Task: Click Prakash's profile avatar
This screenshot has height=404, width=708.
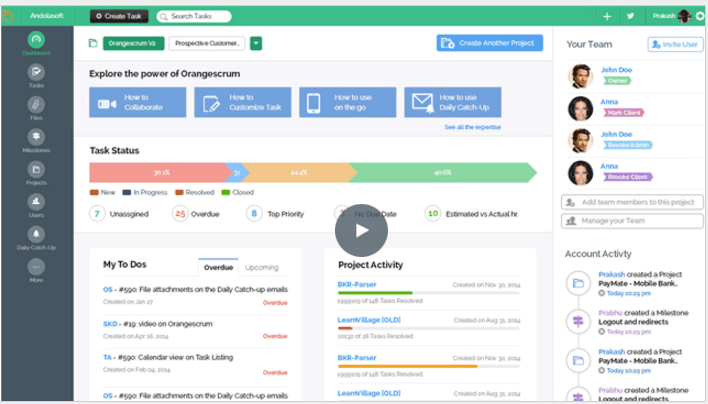Action: pos(685,16)
